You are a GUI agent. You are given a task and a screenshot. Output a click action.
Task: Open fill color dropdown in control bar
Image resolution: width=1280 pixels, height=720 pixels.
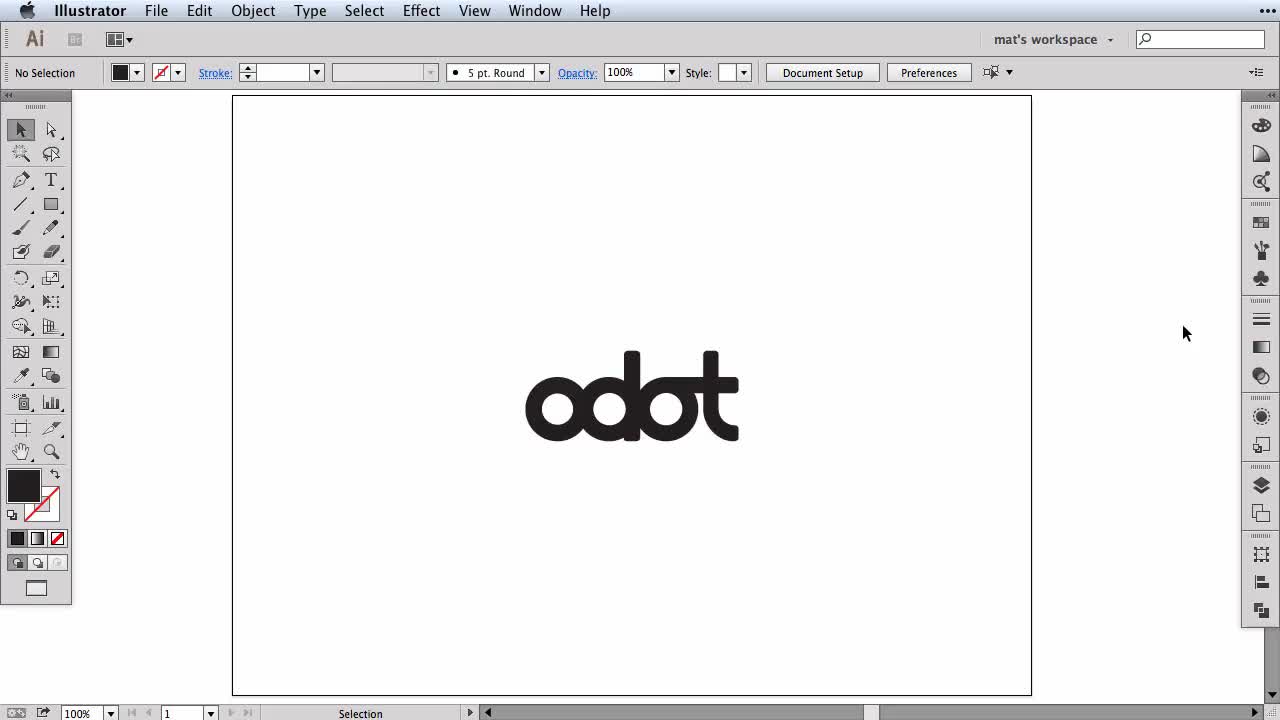pyautogui.click(x=137, y=73)
